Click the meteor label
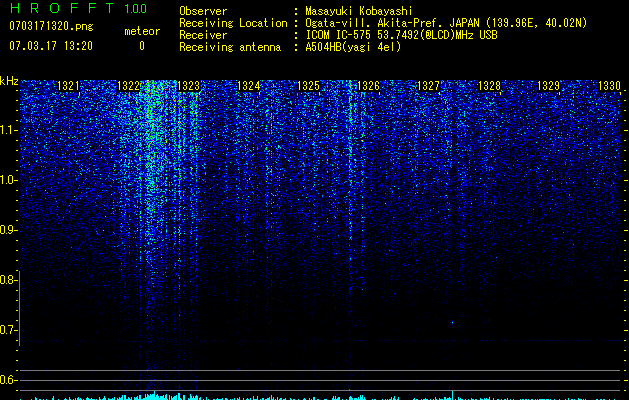The width and height of the screenshot is (629, 400). (x=142, y=31)
